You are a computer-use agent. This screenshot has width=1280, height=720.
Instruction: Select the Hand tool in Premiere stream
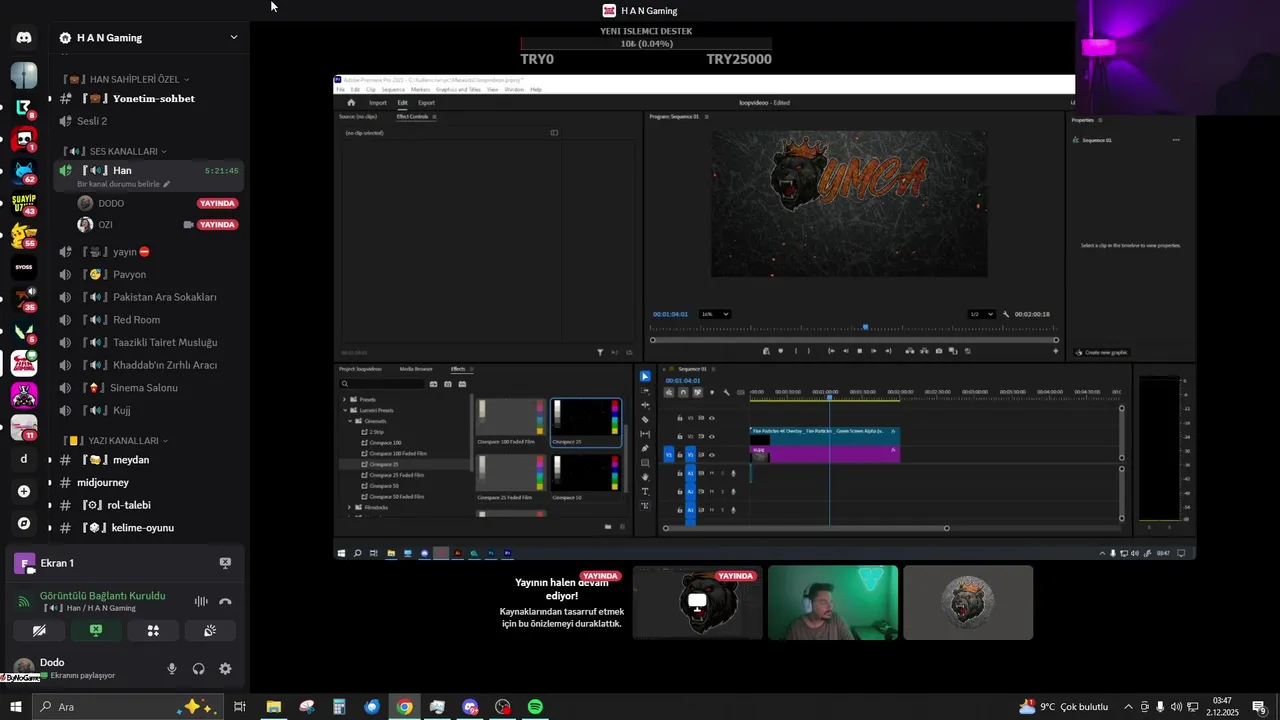645,477
